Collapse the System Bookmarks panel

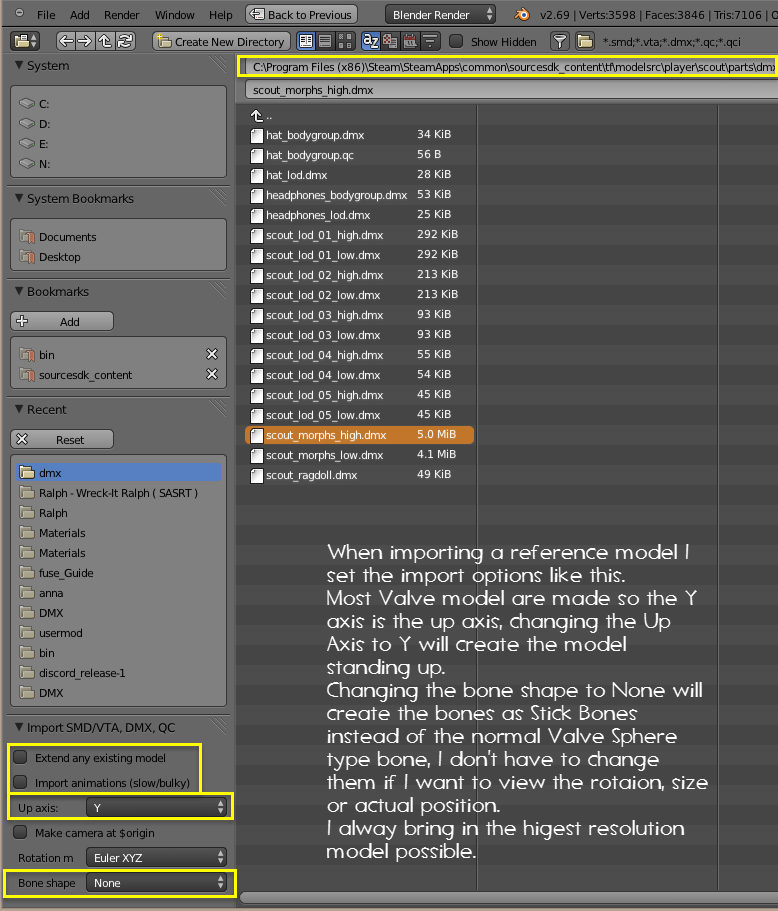(19, 198)
